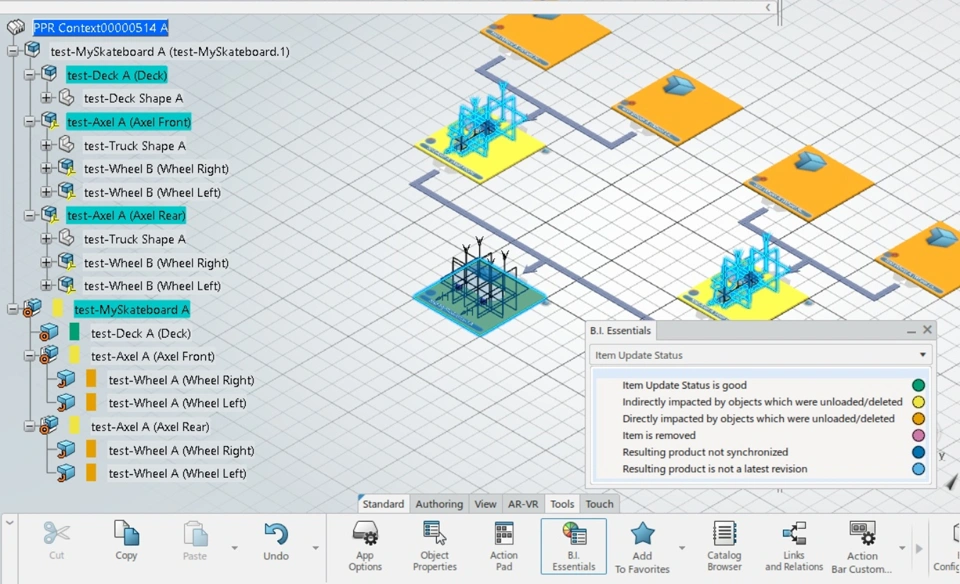Click green swatch for status is good
This screenshot has width=960, height=584.
tap(918, 385)
